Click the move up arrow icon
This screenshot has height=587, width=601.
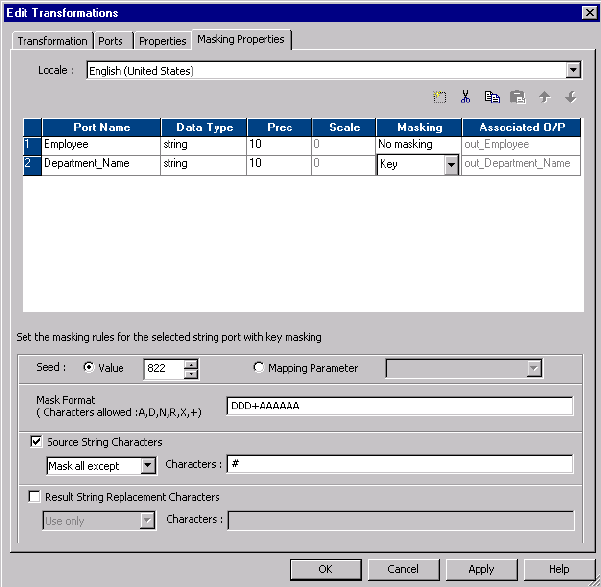point(544,97)
